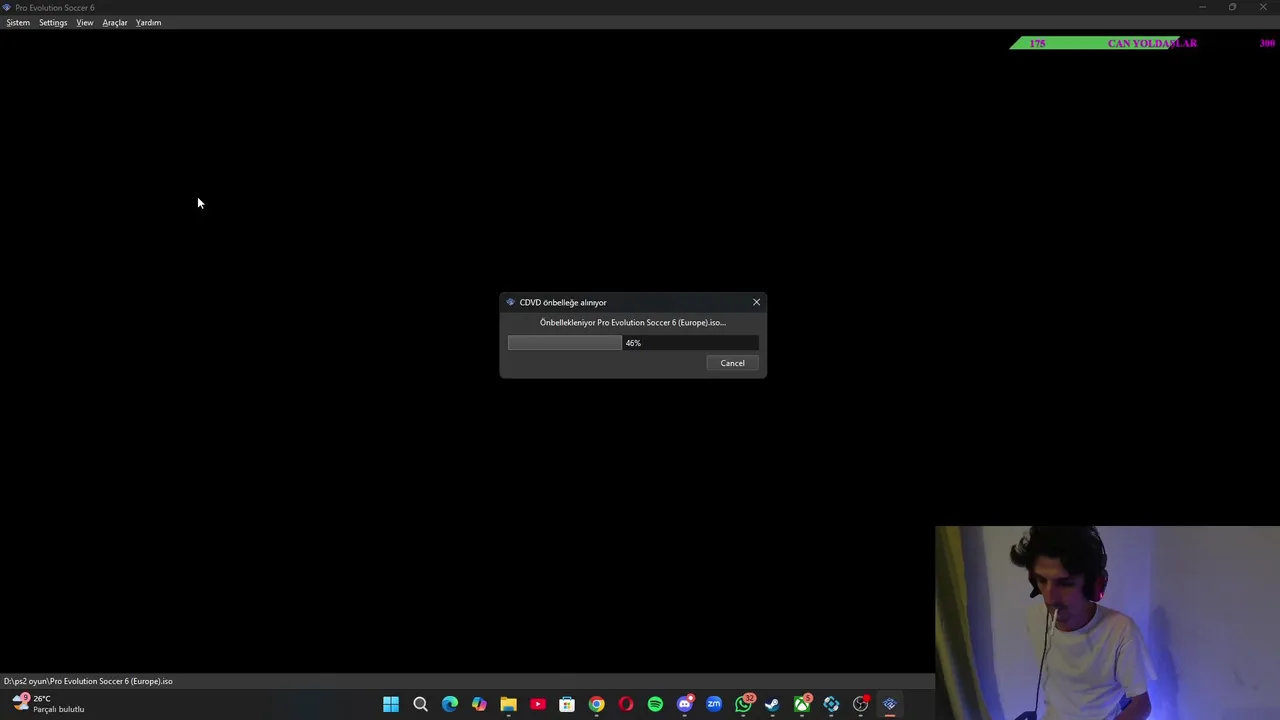Click the 46% caching progress bar

pyautogui.click(x=633, y=343)
